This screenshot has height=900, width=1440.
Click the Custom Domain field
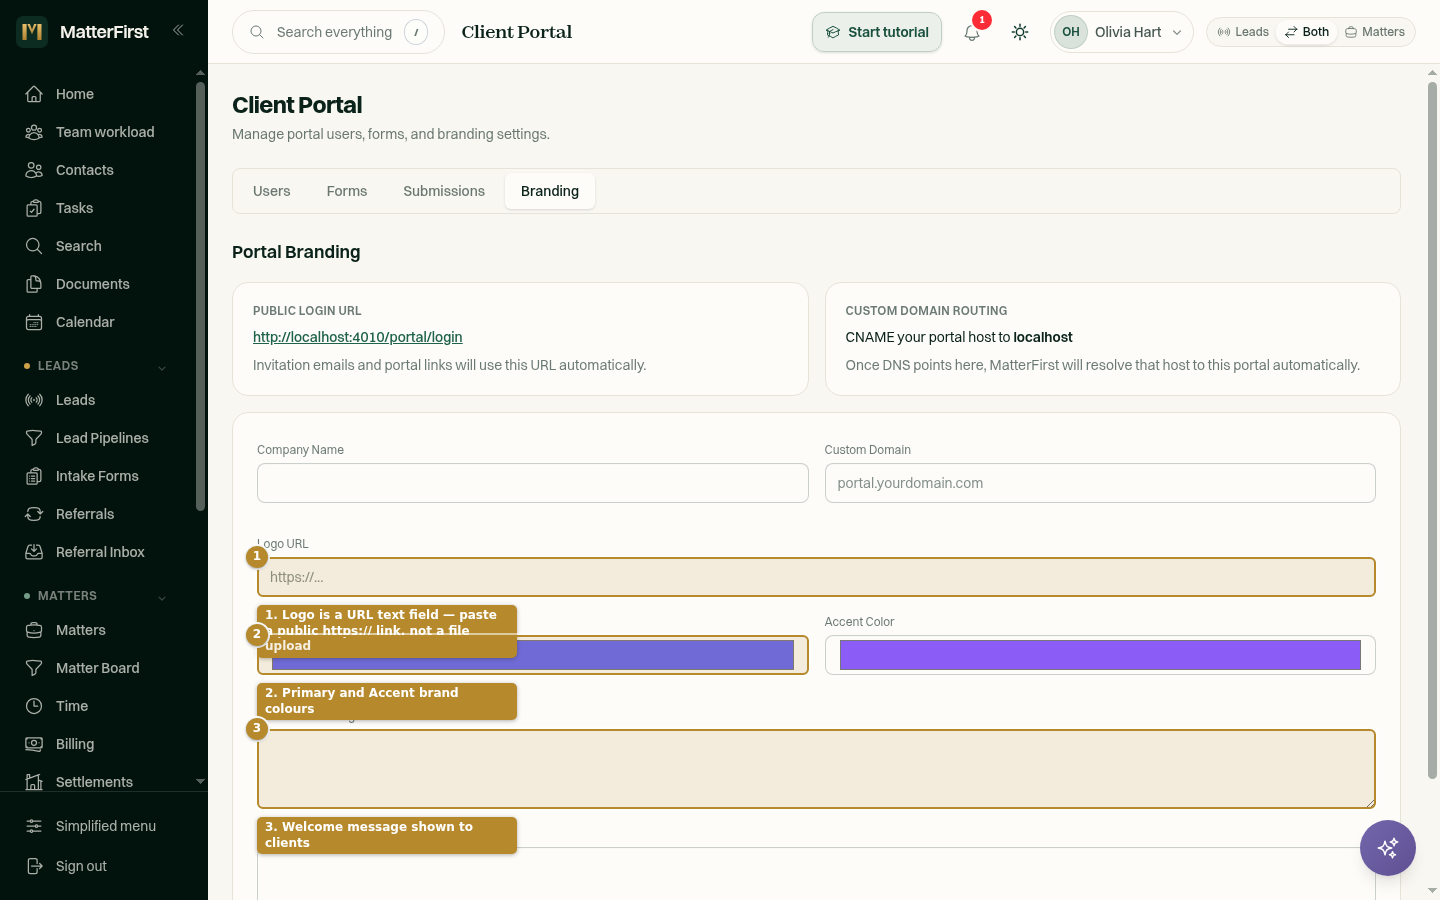pos(1100,483)
